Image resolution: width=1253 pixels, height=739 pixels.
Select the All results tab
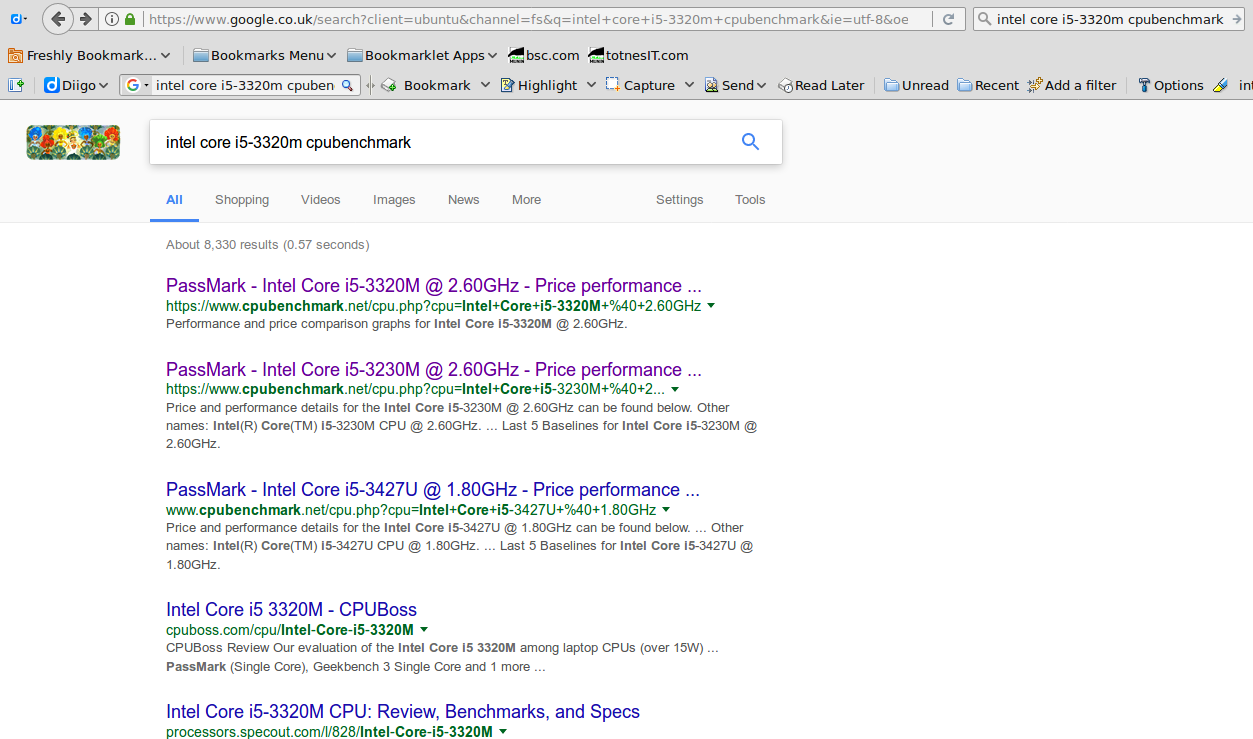click(174, 200)
